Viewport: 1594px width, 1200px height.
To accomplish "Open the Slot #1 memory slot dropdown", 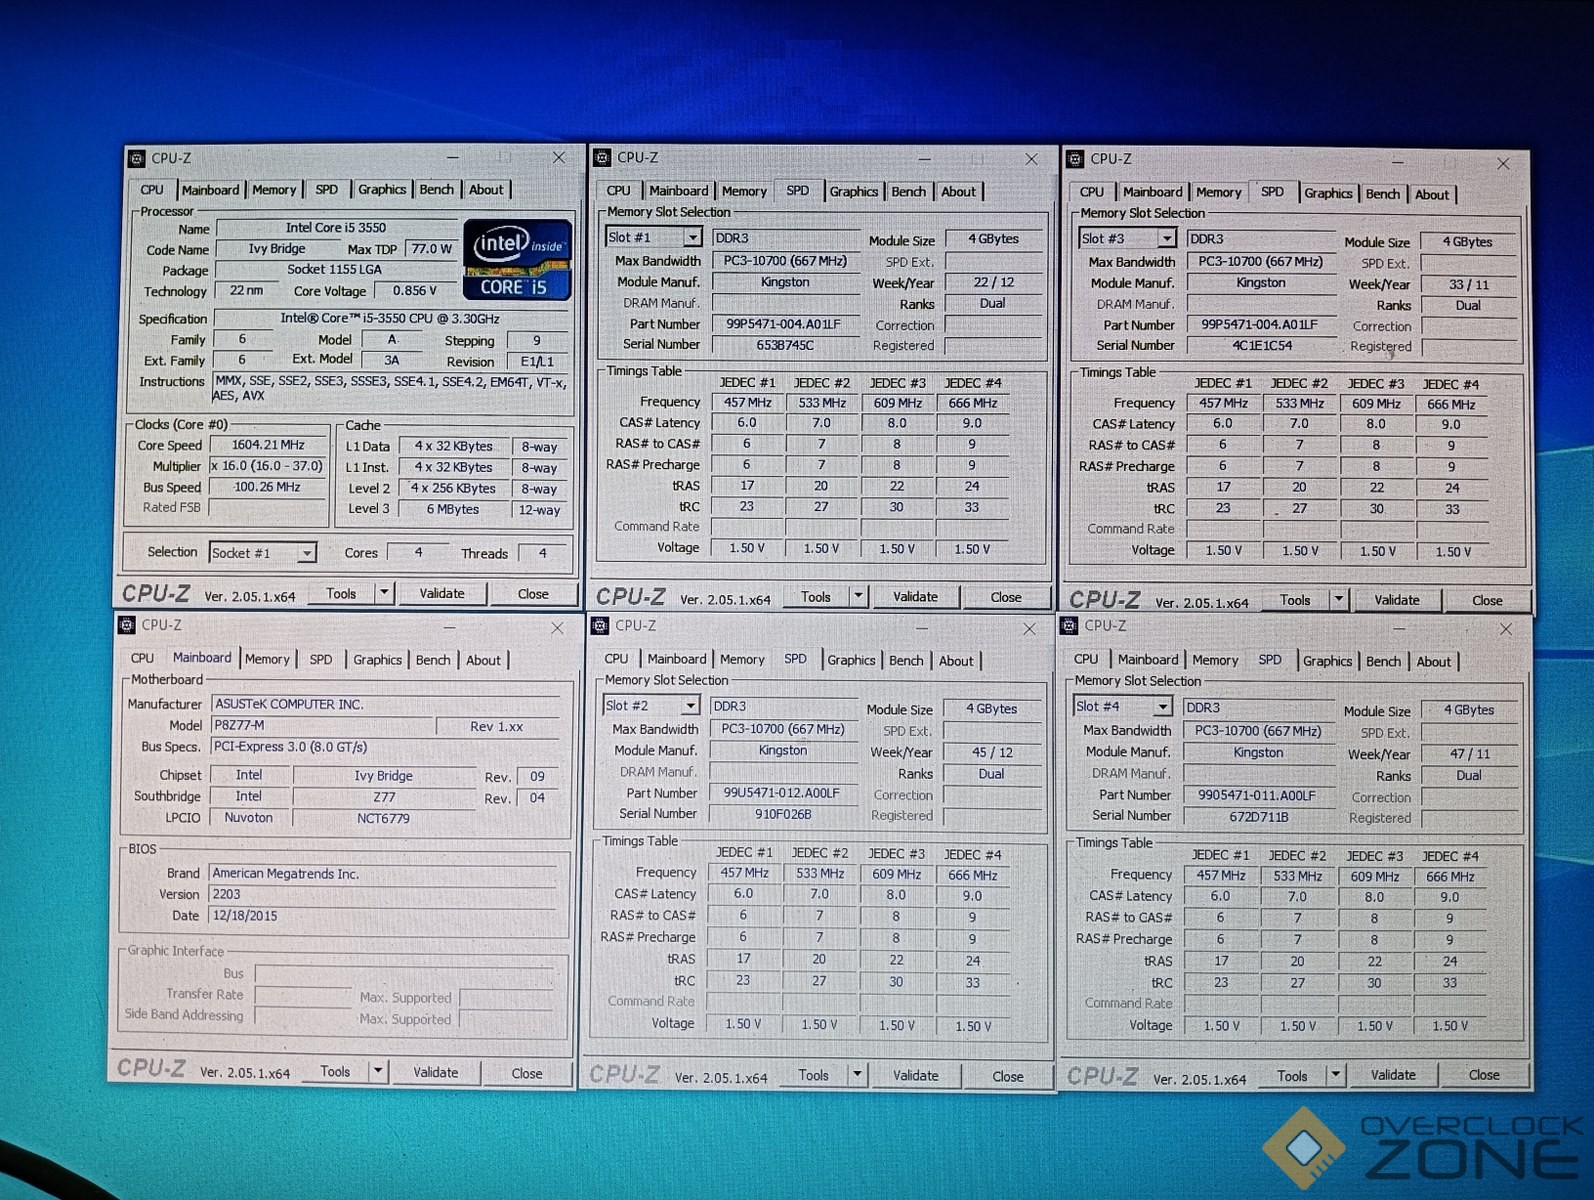I will tap(692, 238).
